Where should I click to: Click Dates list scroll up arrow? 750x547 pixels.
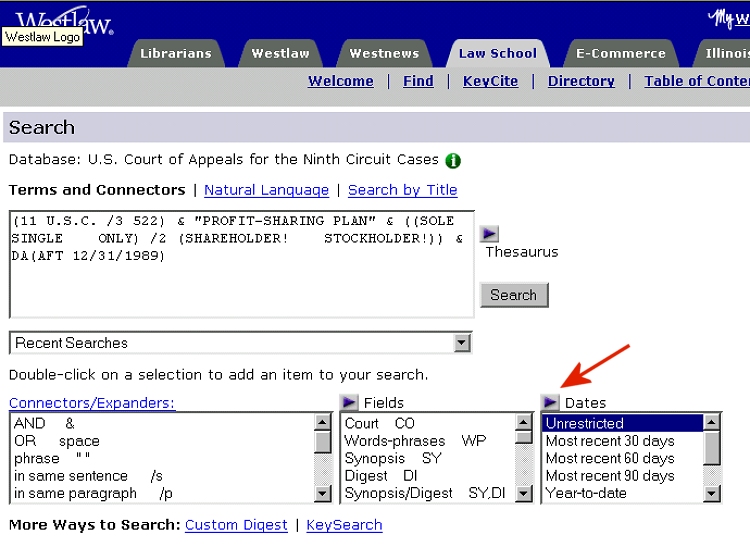point(712,422)
